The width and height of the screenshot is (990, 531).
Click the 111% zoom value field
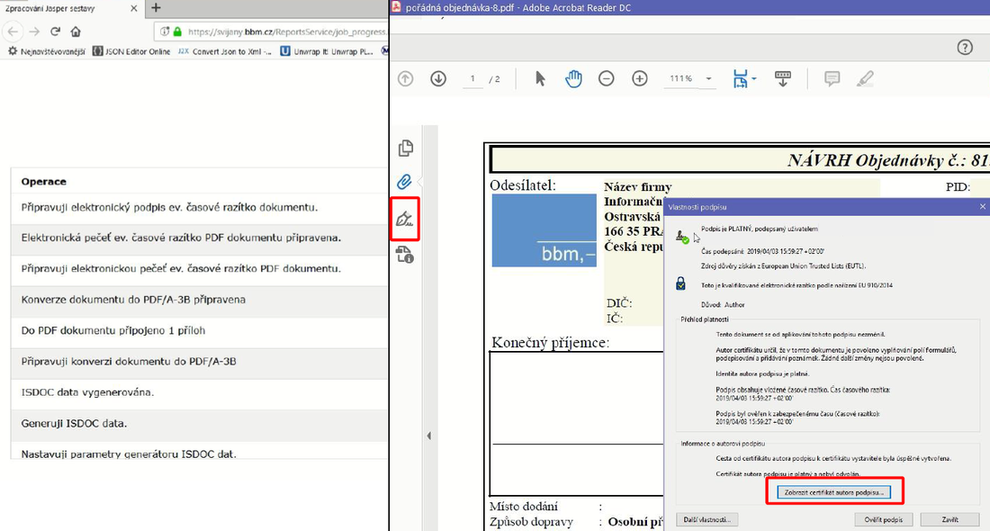pos(681,79)
